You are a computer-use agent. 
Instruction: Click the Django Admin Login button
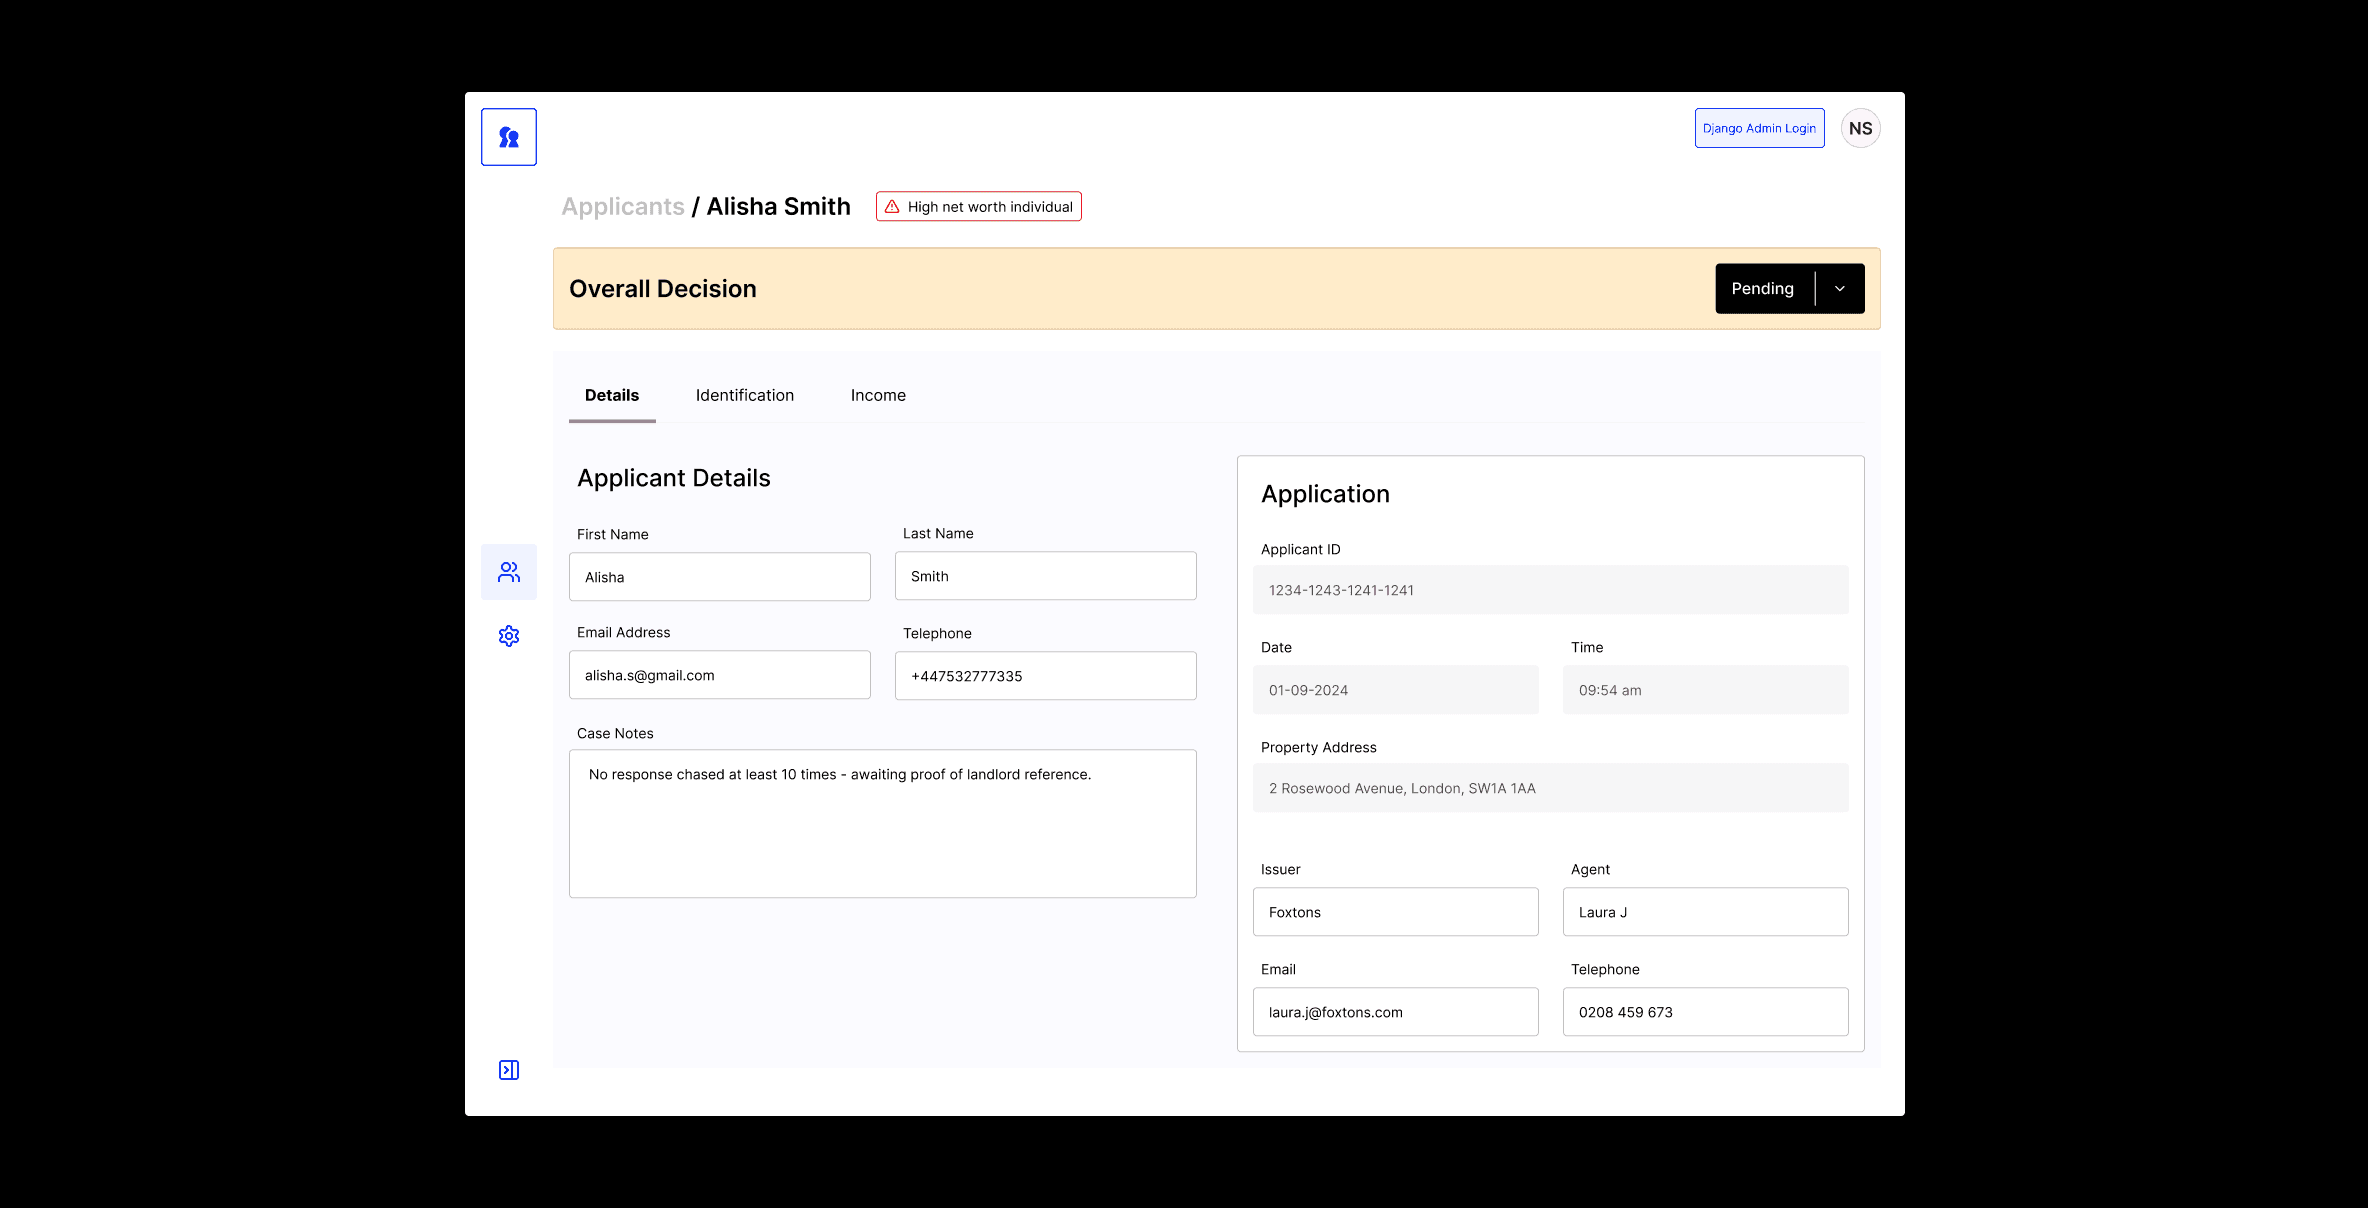[1759, 128]
